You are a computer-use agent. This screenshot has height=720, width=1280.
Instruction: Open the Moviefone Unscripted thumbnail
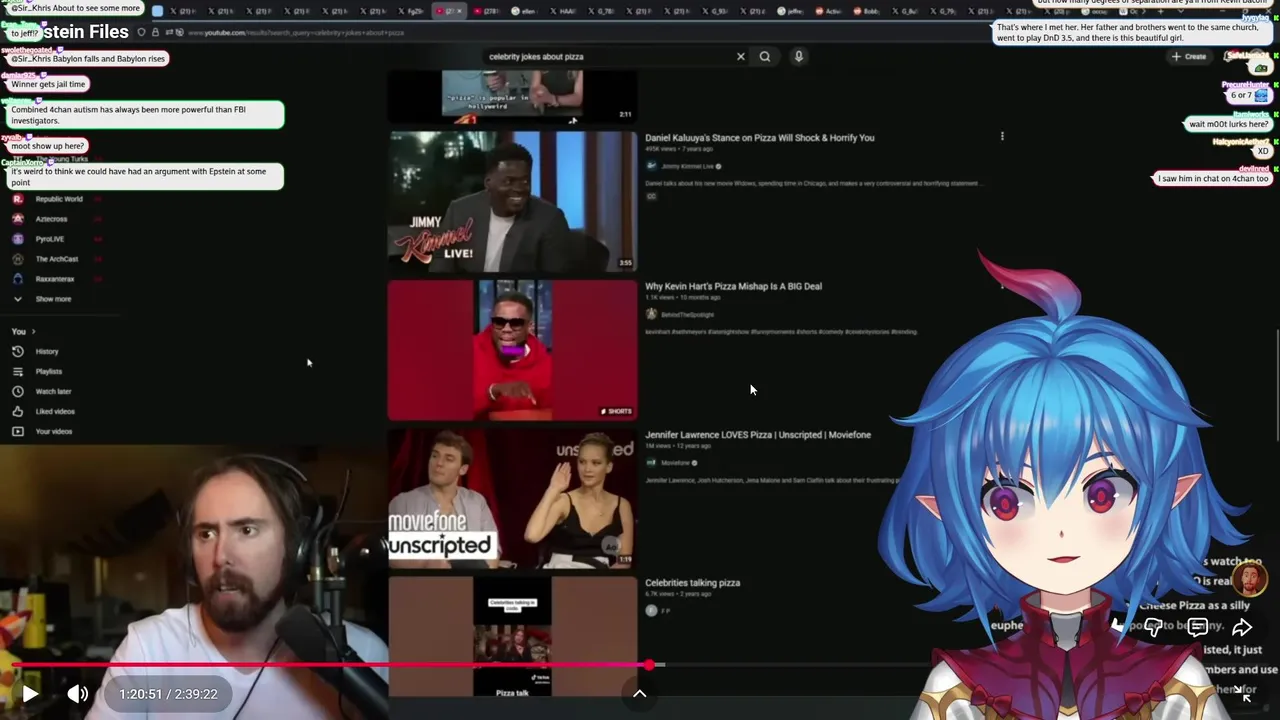click(512, 499)
